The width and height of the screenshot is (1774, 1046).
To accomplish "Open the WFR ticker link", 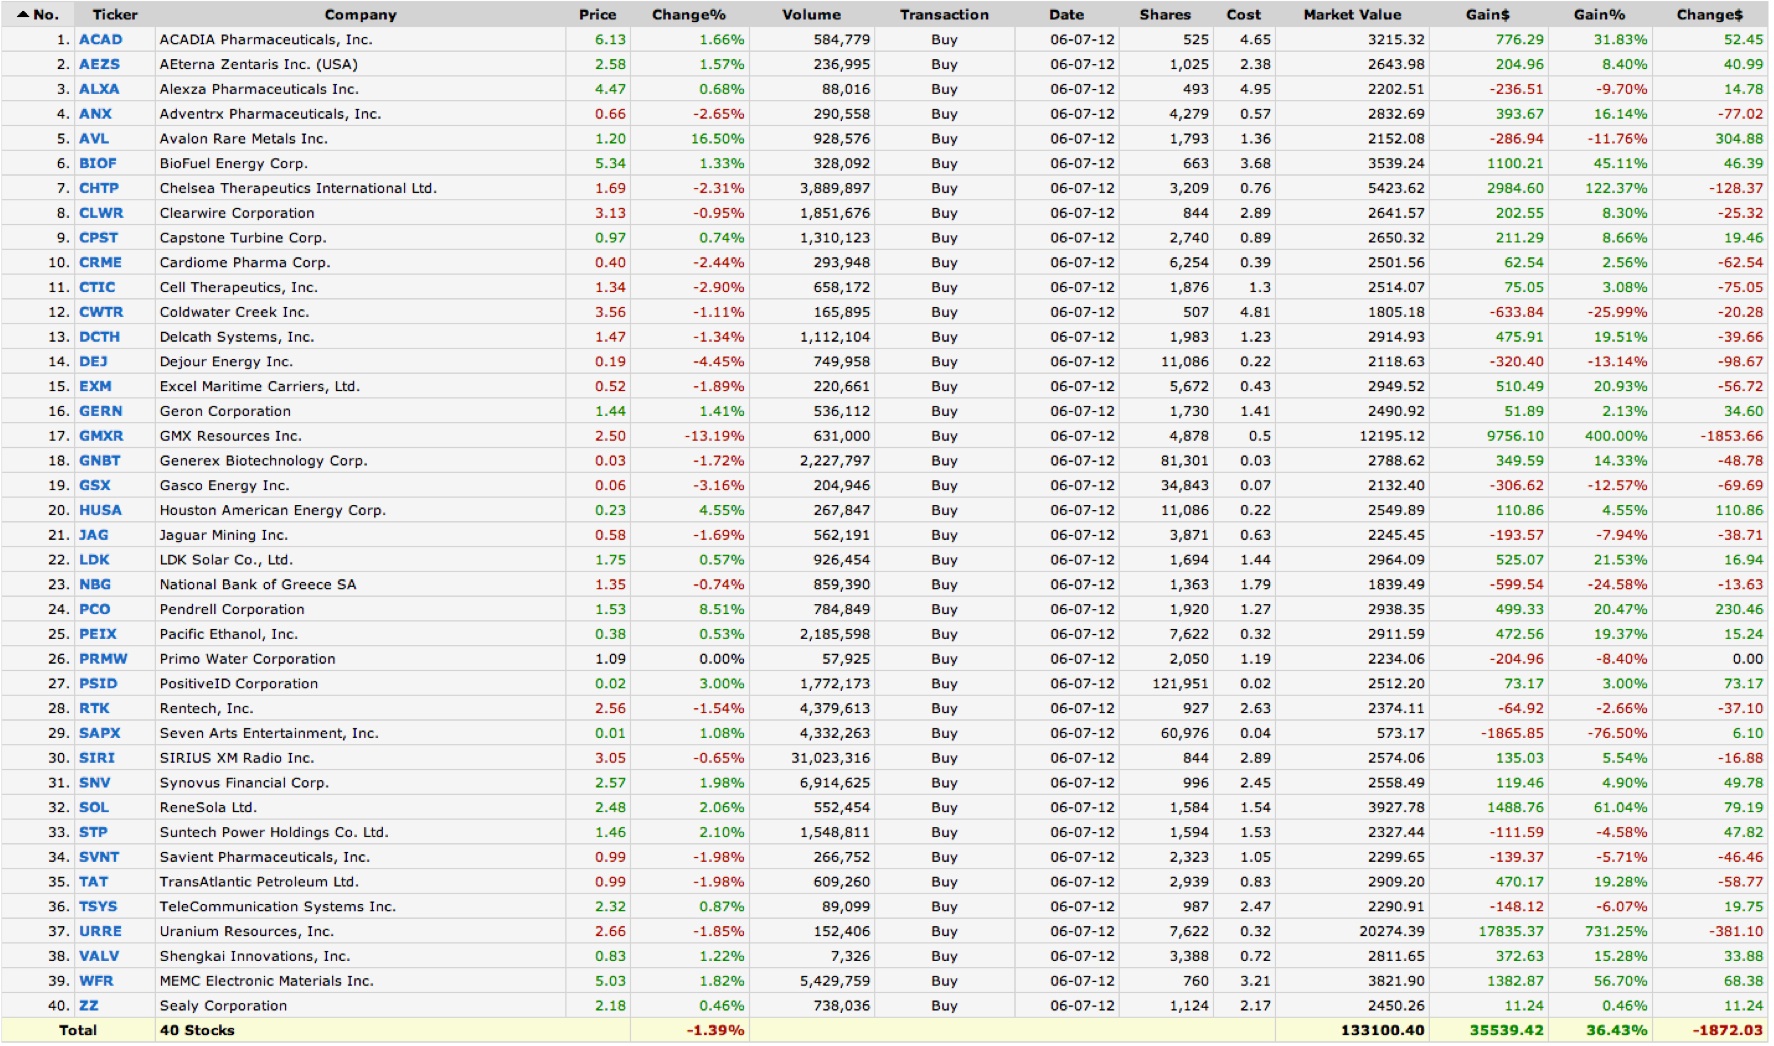I will (x=96, y=981).
